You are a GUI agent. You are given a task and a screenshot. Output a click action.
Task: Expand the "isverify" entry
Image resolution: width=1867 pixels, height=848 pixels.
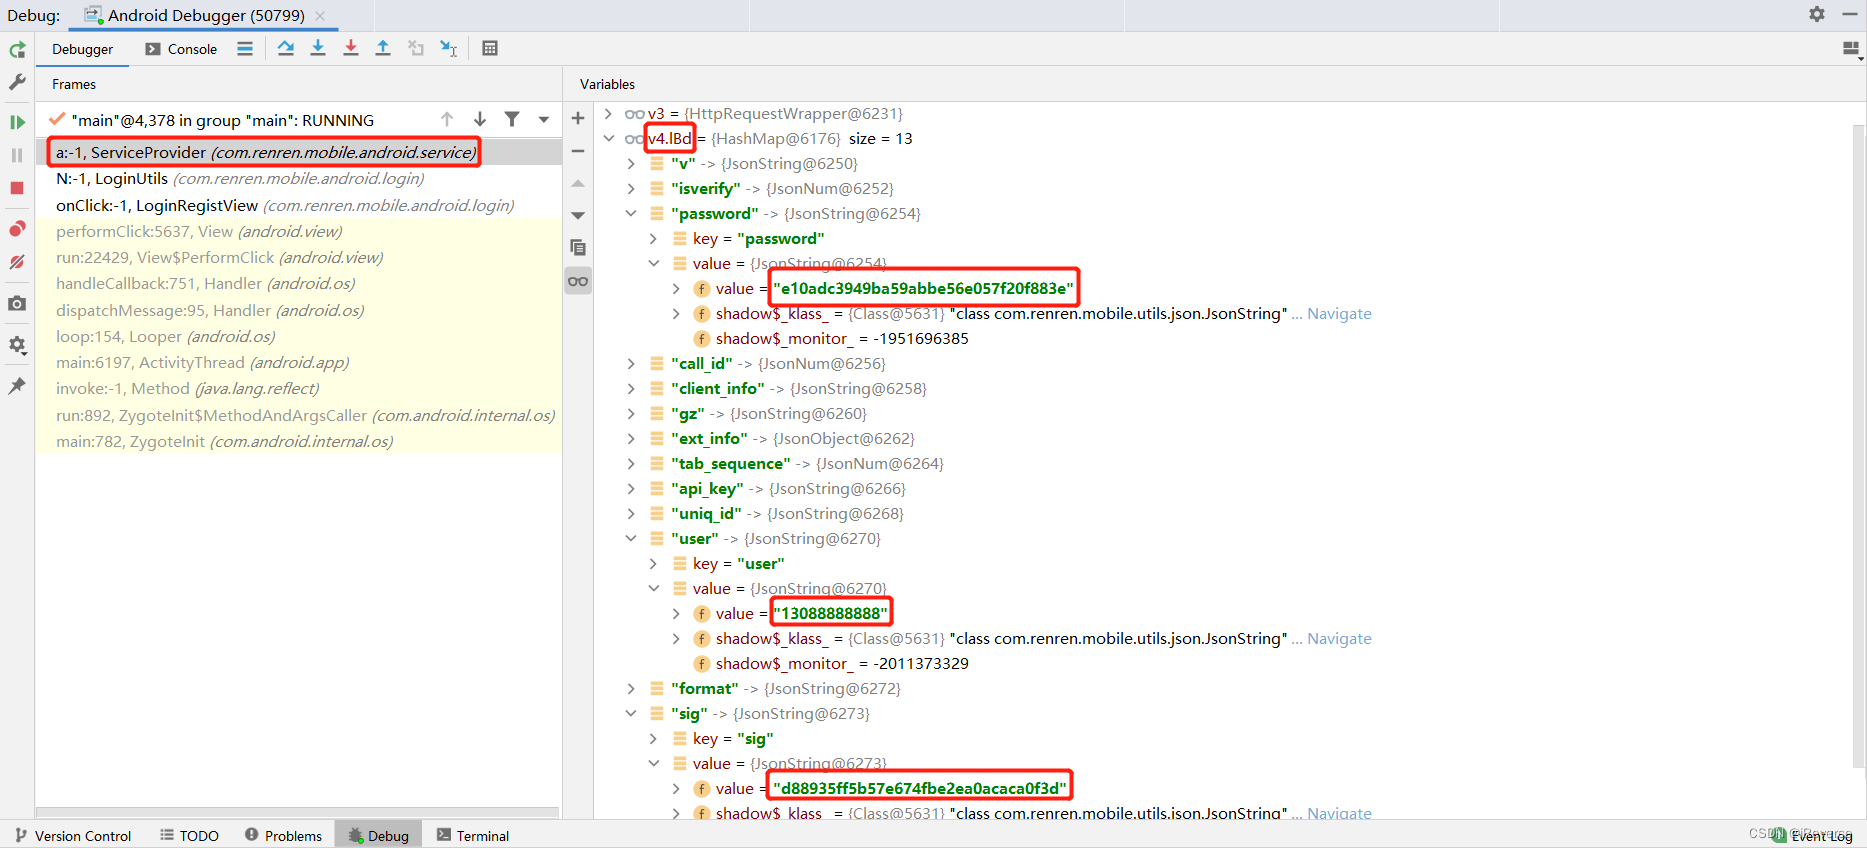[631, 188]
